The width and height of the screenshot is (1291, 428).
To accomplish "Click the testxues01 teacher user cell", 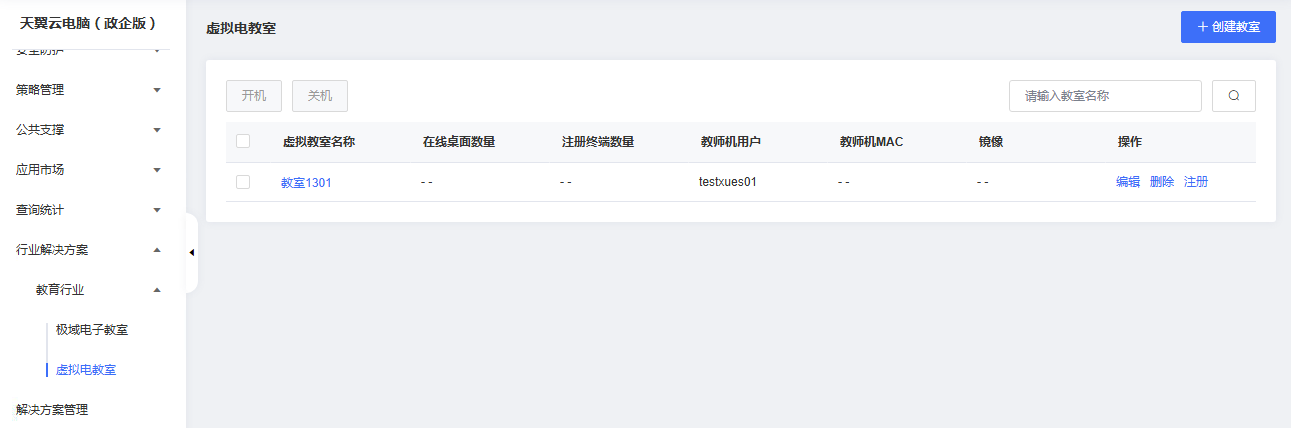I will 728,182.
